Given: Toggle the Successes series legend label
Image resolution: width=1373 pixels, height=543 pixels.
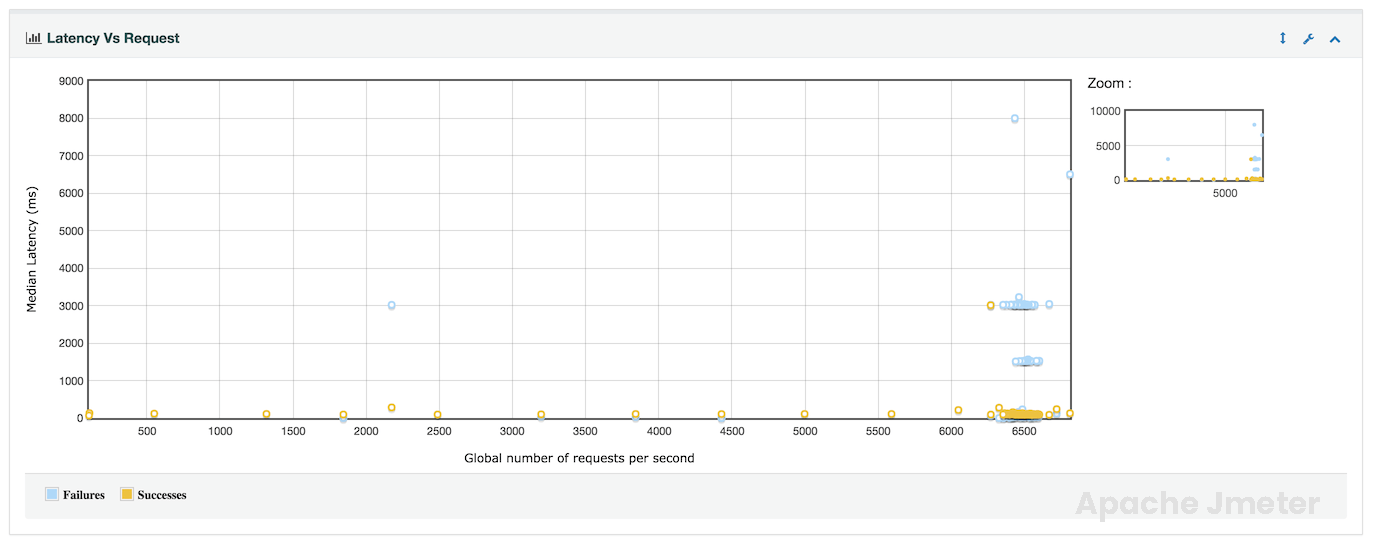Looking at the screenshot, I should (x=162, y=495).
